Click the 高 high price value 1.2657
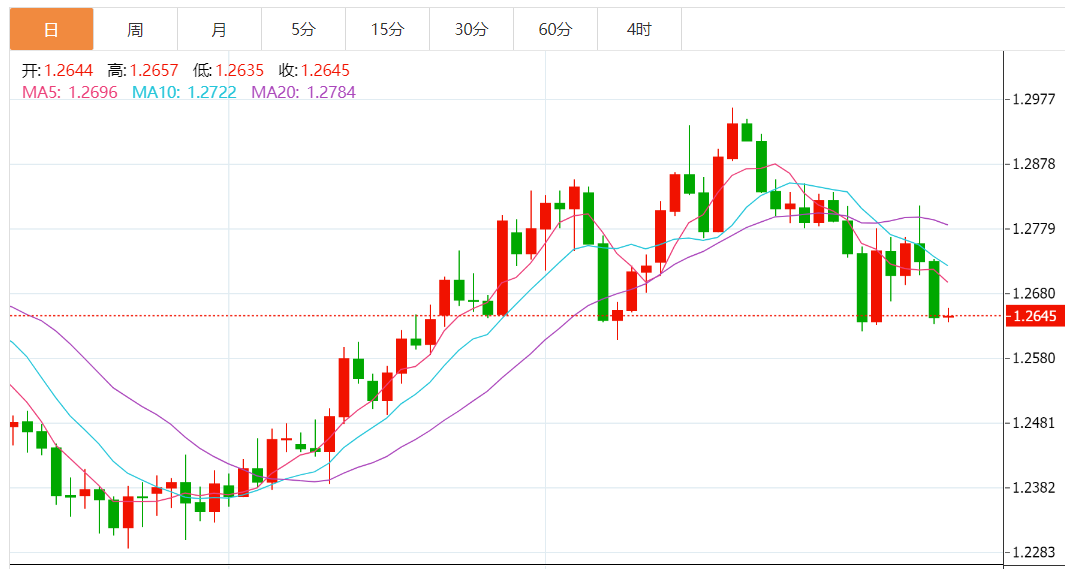Image resolution: width=1065 pixels, height=569 pixels. click(x=153, y=70)
